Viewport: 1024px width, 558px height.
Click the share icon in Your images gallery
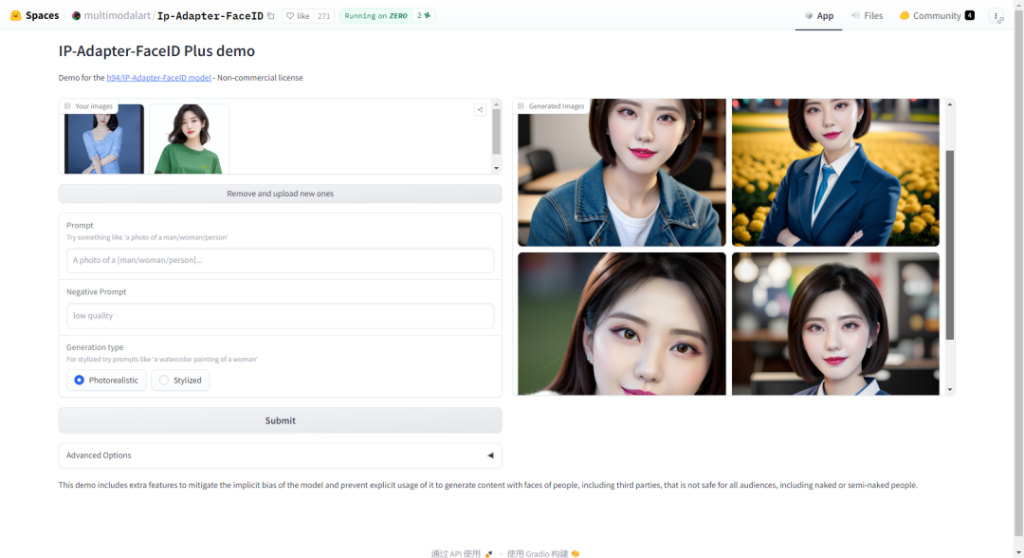pyautogui.click(x=480, y=110)
